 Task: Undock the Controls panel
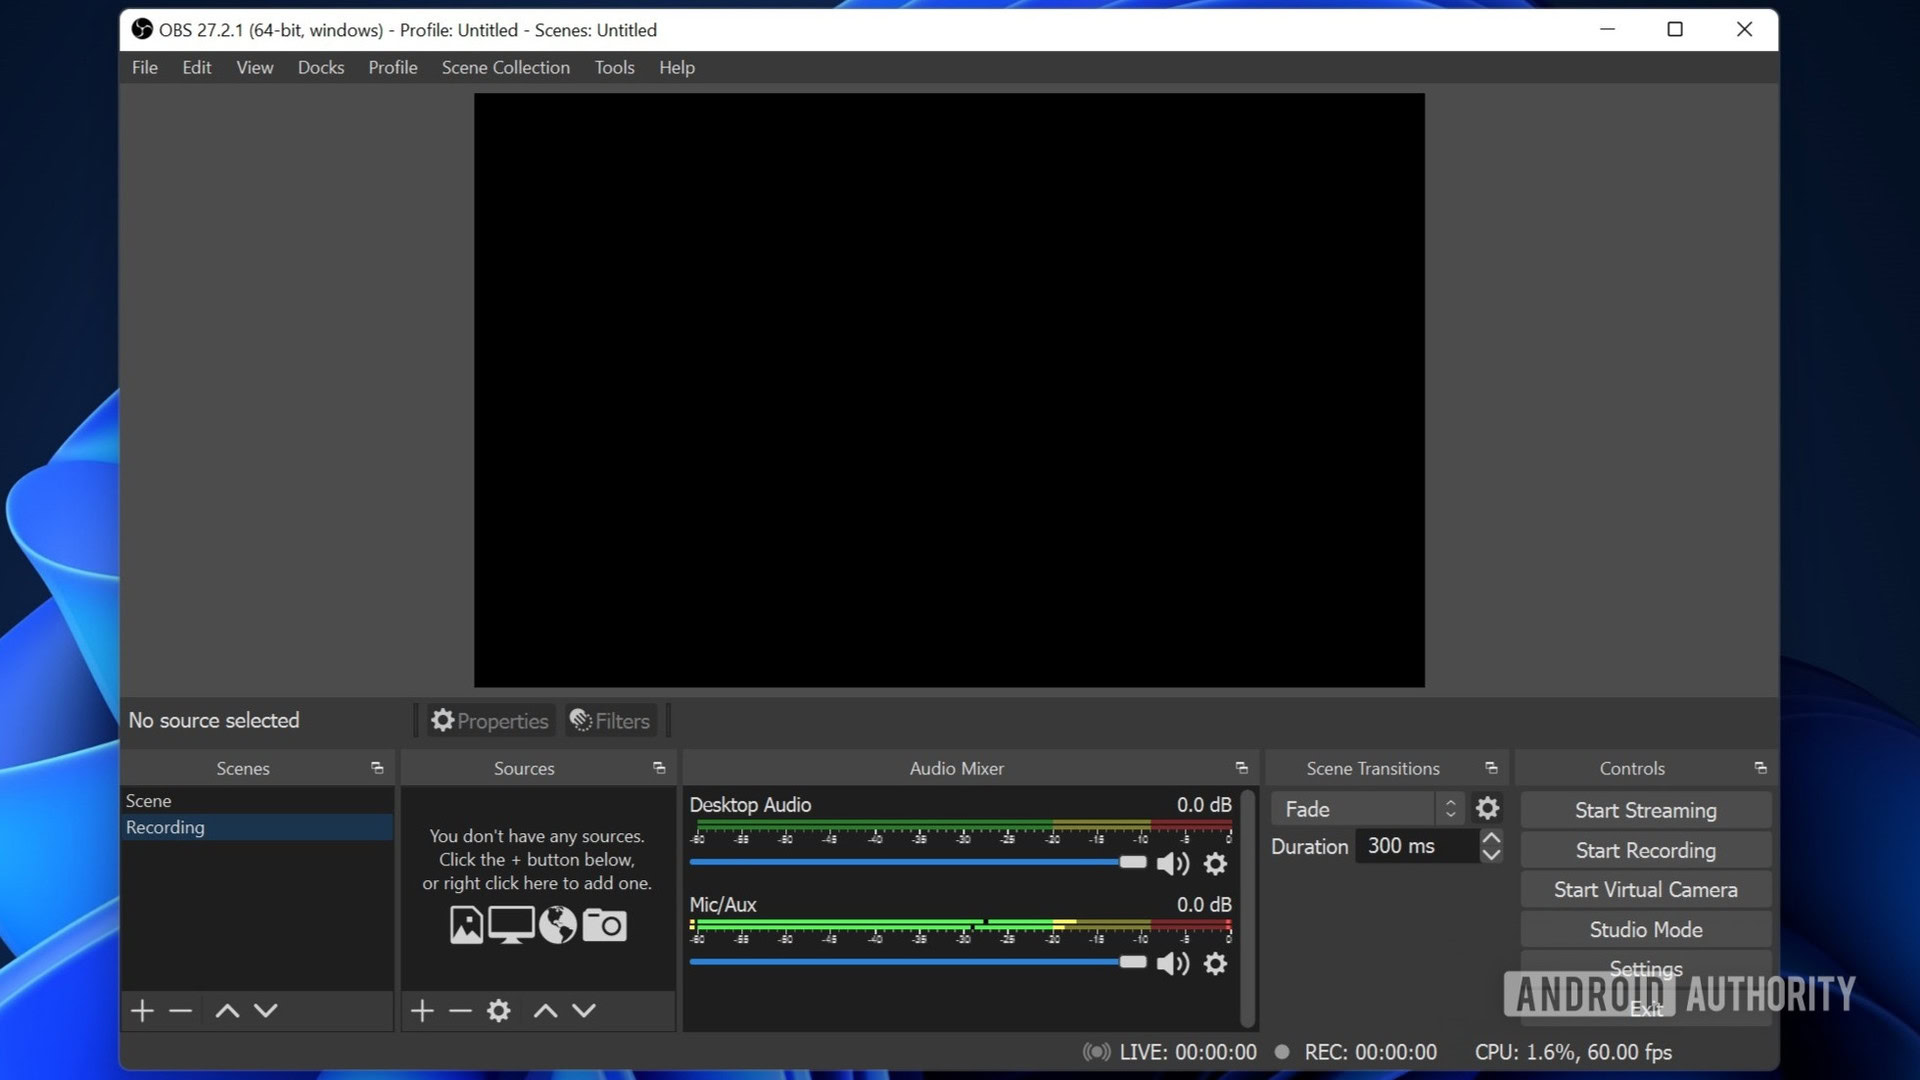(1760, 768)
